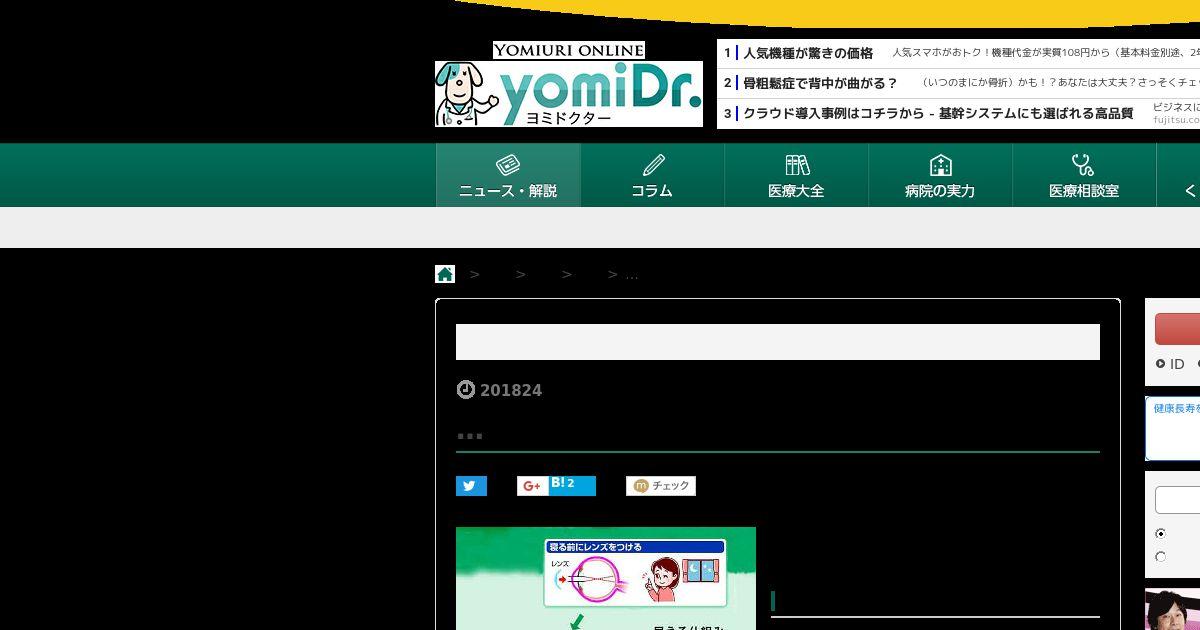1200x630 pixels.
Task: Open the コラム tab
Action: point(652,175)
